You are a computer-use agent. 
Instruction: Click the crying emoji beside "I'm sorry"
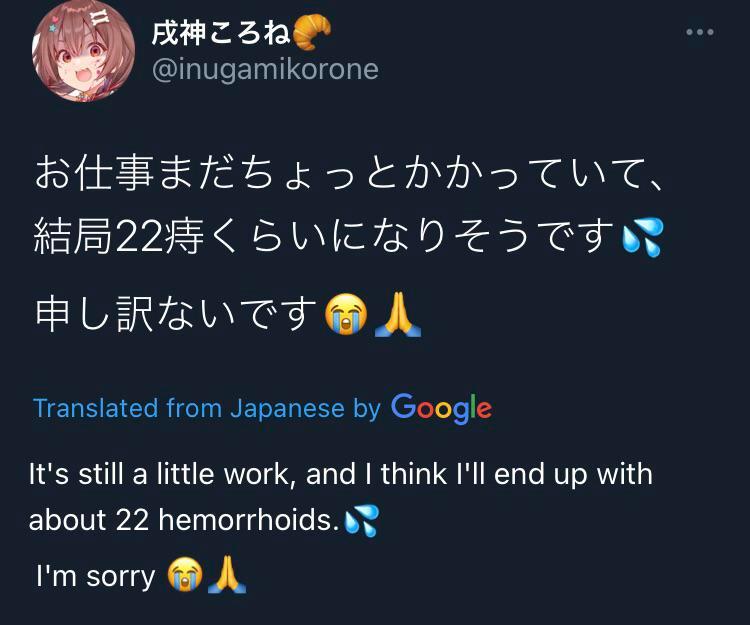coord(185,576)
